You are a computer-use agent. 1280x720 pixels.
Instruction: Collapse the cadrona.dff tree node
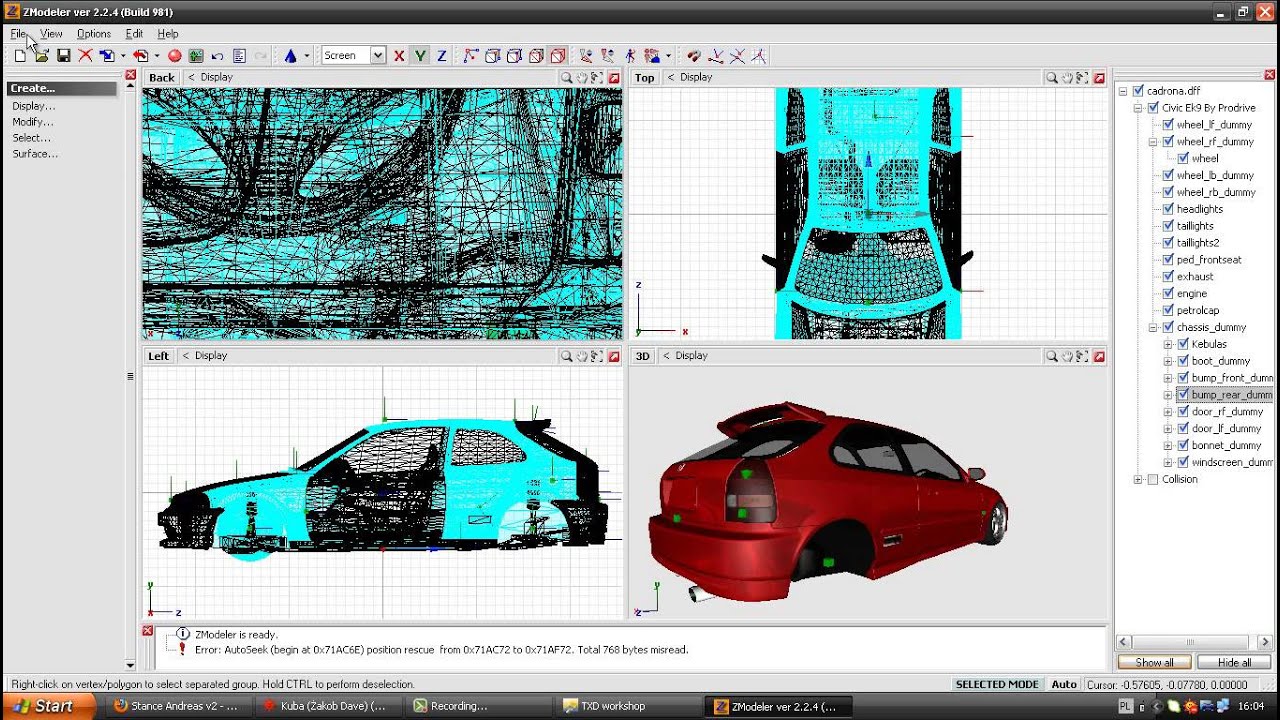tap(1123, 91)
